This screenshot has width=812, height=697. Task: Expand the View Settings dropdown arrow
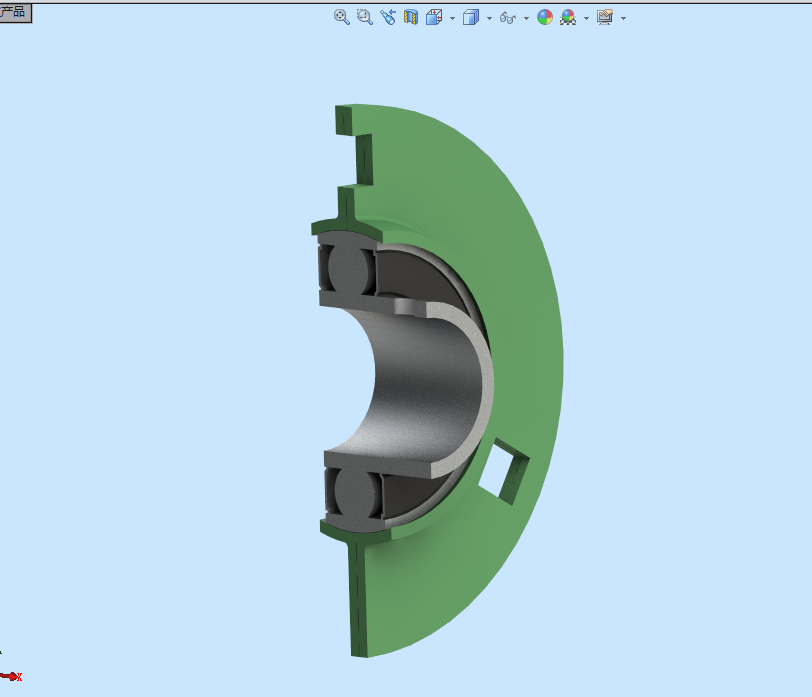[624, 18]
